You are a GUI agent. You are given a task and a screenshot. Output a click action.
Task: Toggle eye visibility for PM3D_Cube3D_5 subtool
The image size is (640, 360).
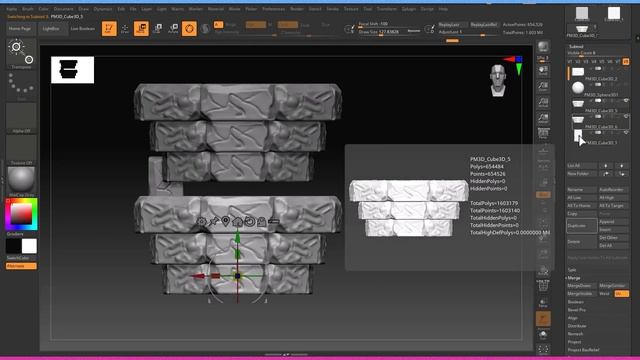point(626,100)
